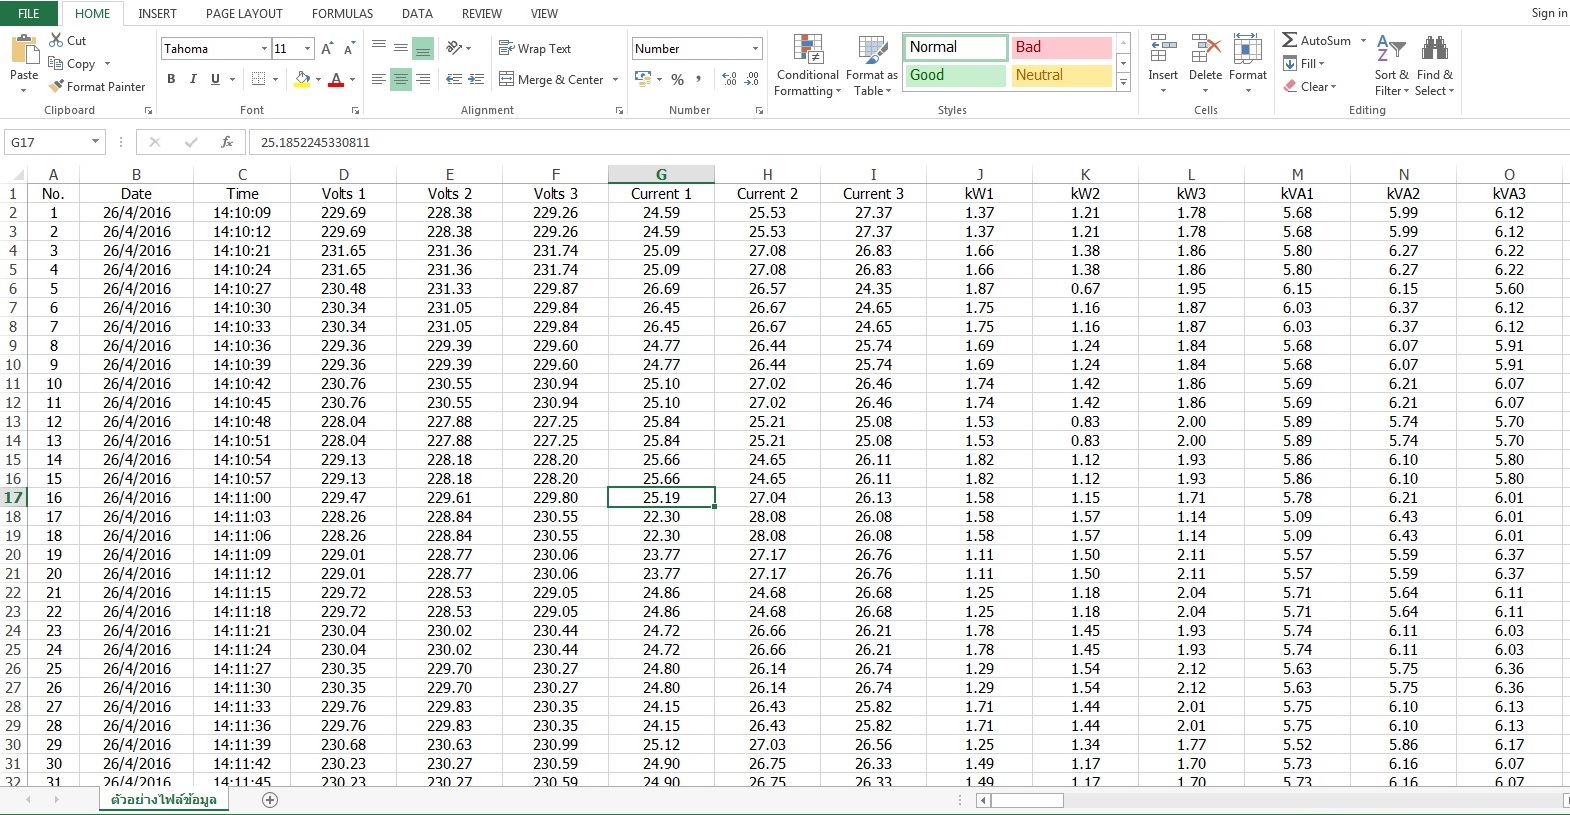
Task: Open the font name Tahoma dropdown
Action: click(x=264, y=48)
